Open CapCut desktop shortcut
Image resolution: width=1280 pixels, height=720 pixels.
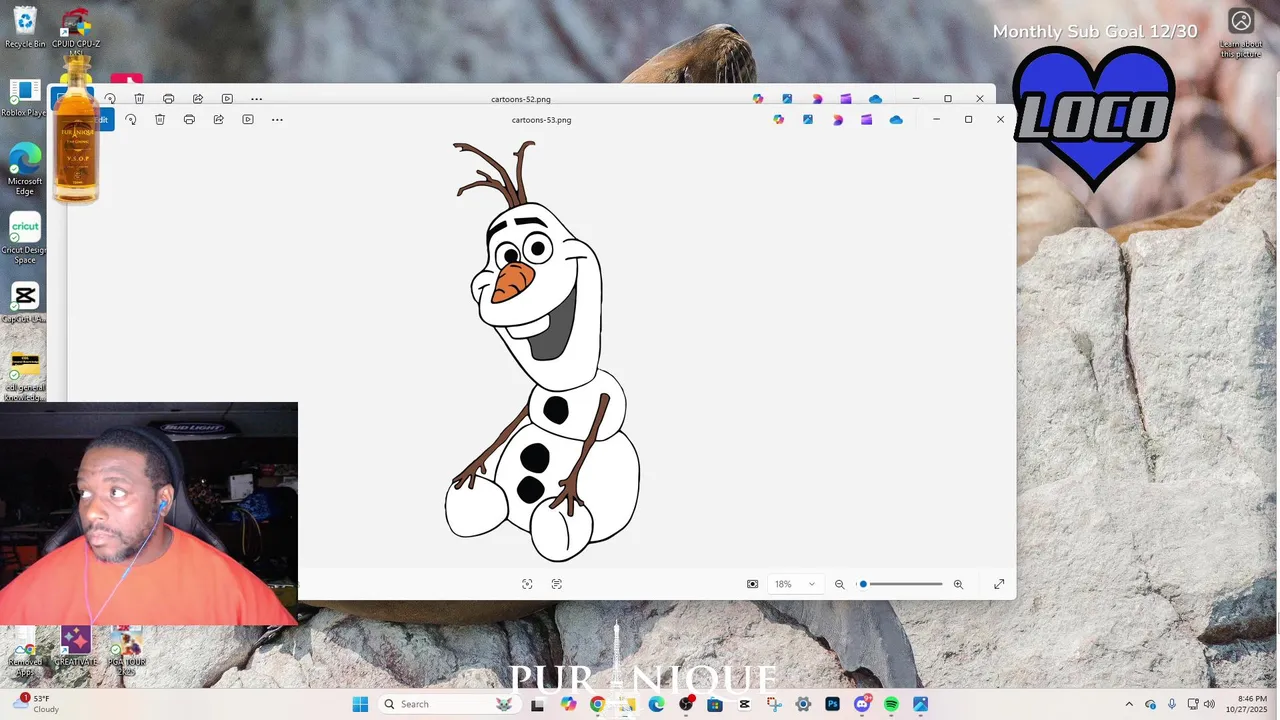point(25,303)
